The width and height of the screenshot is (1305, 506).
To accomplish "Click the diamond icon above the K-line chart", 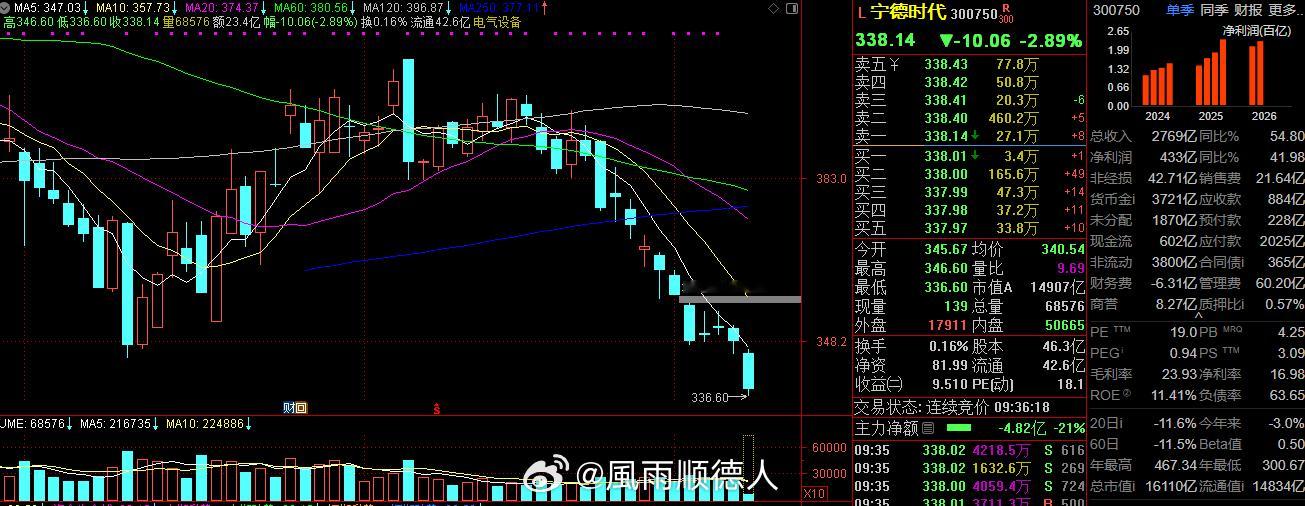I will click(773, 8).
